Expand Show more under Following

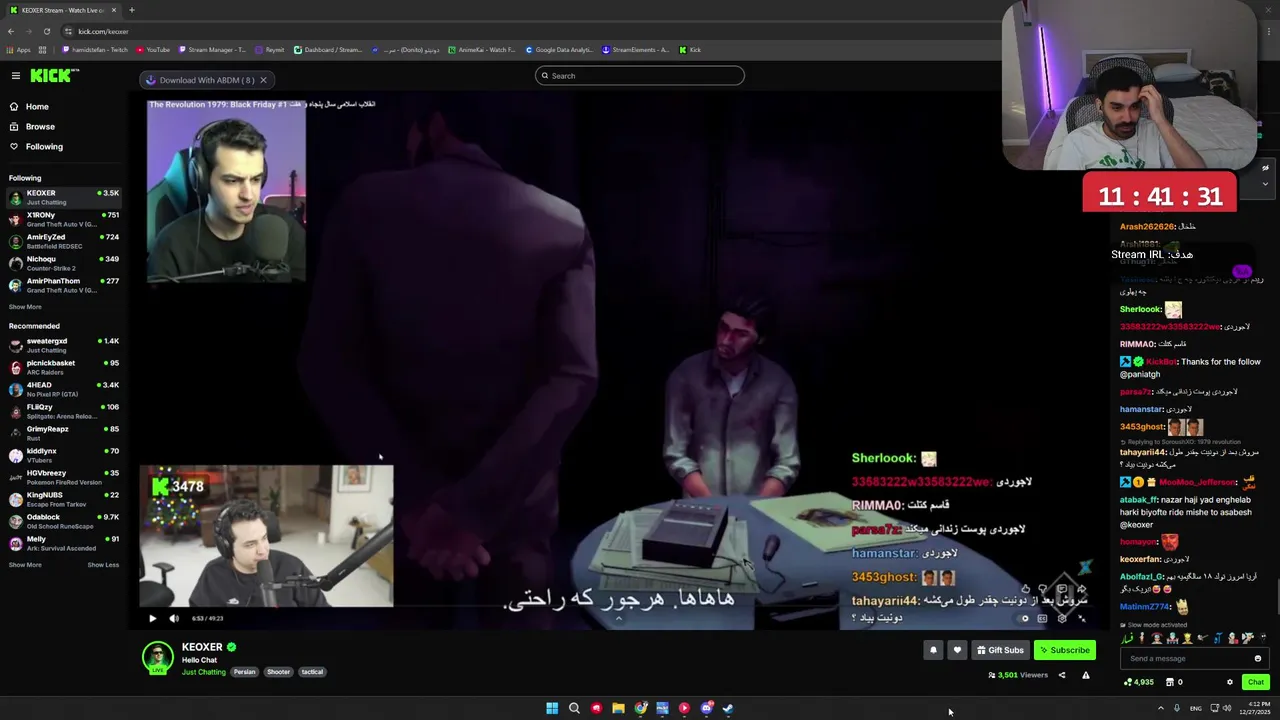pos(25,307)
